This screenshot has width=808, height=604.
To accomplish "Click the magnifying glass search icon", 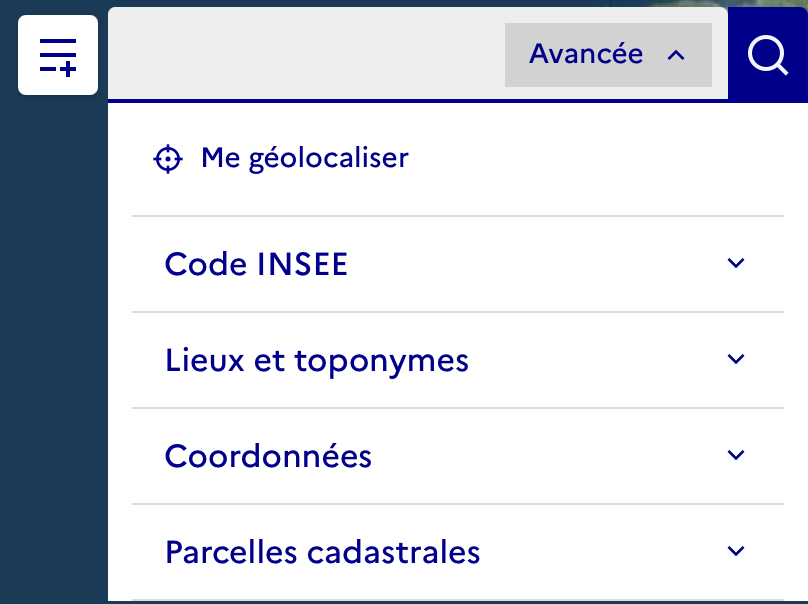I will pos(768,55).
